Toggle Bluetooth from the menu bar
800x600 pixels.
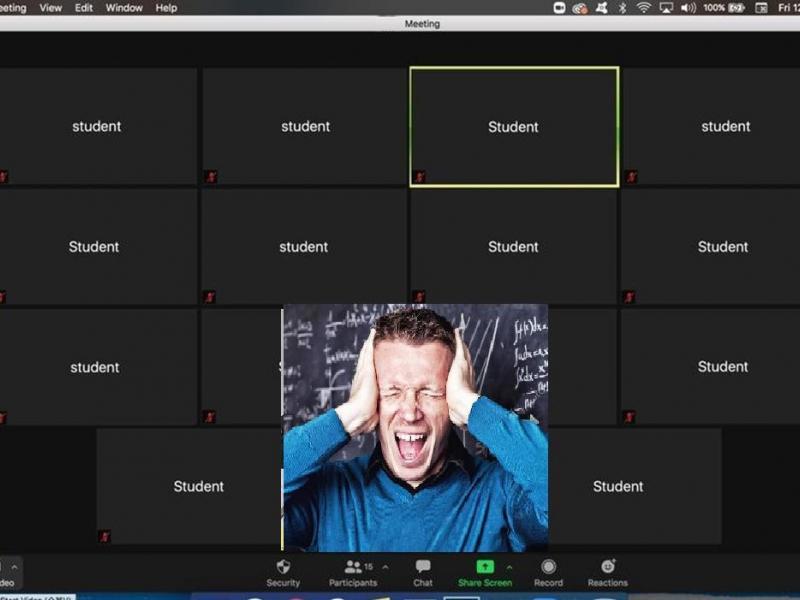pos(623,6)
